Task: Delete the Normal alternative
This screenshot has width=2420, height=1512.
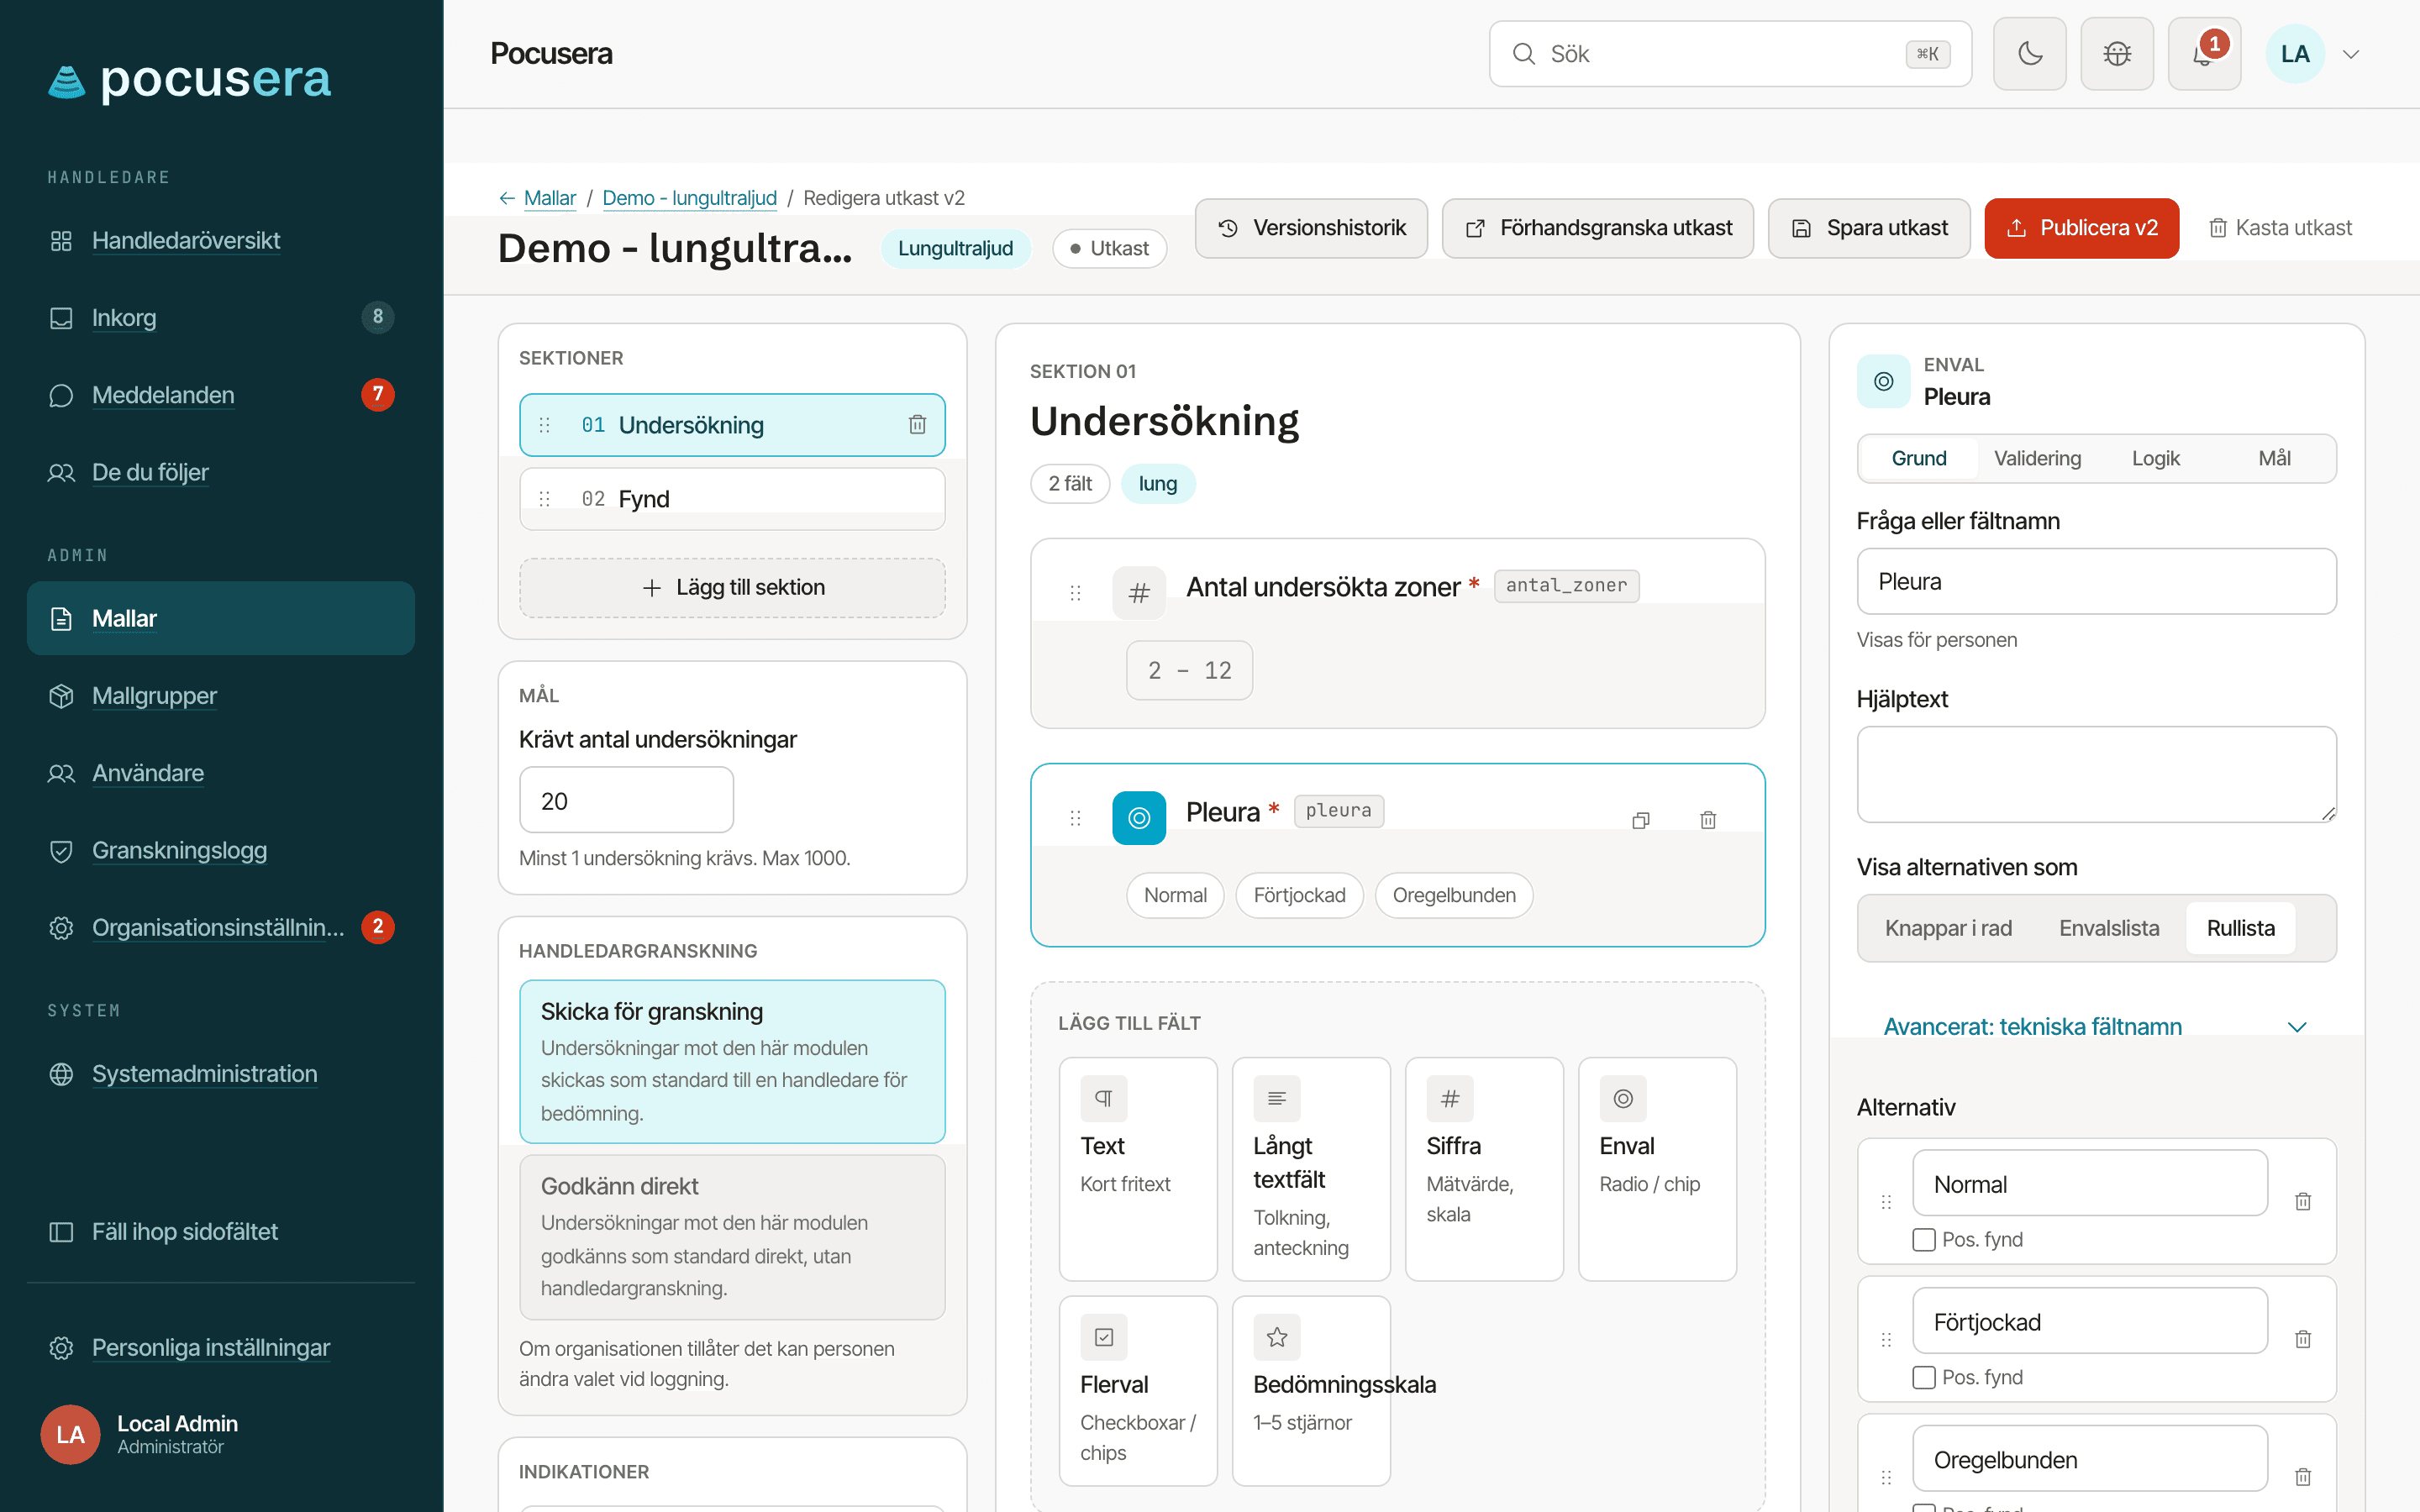Action: (x=2303, y=1201)
